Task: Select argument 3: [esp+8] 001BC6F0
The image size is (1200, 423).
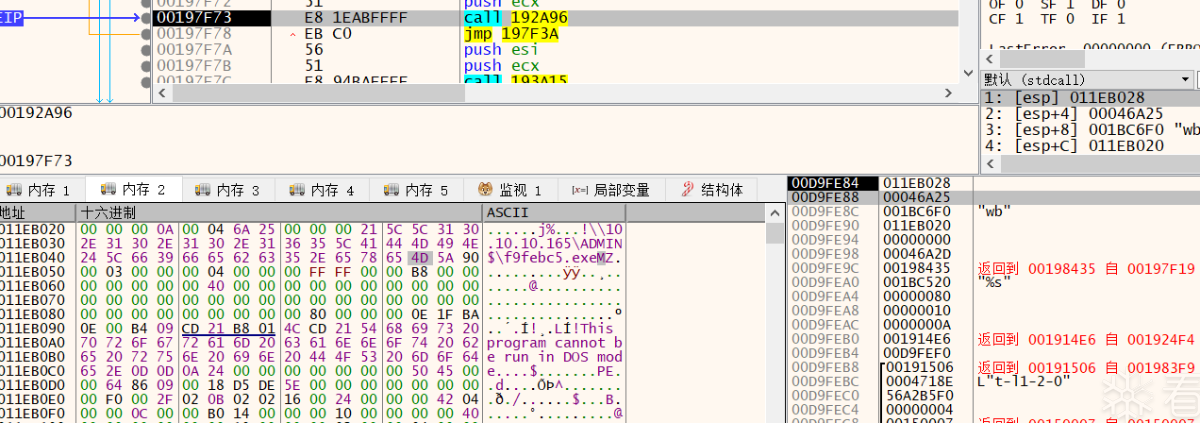Action: point(1091,130)
